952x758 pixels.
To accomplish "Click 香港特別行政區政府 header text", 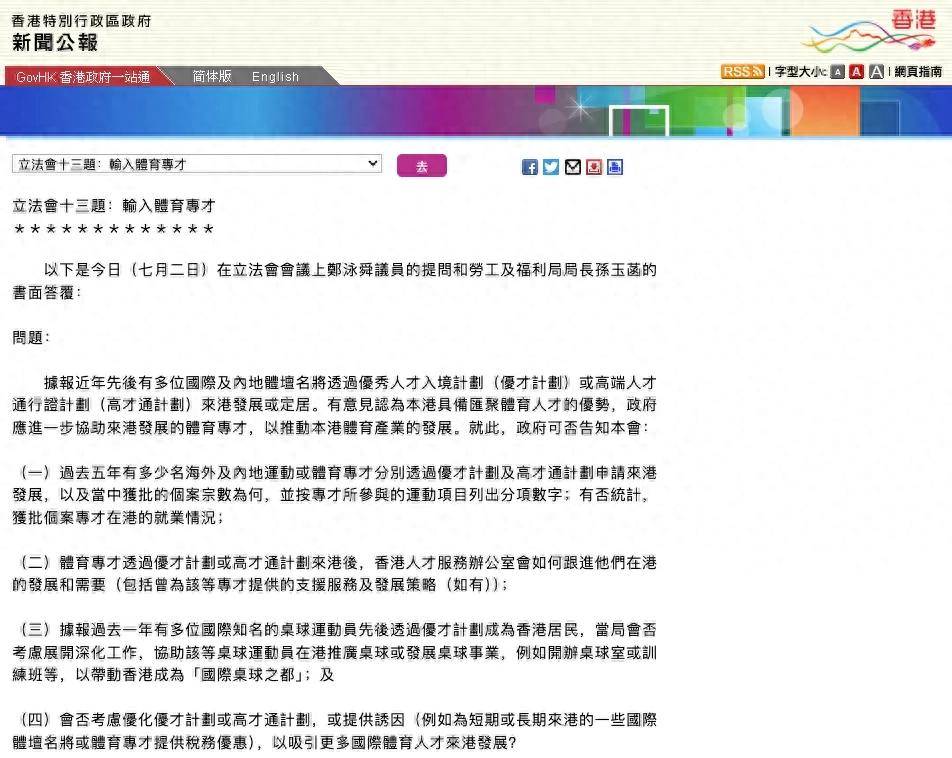I will coord(81,21).
